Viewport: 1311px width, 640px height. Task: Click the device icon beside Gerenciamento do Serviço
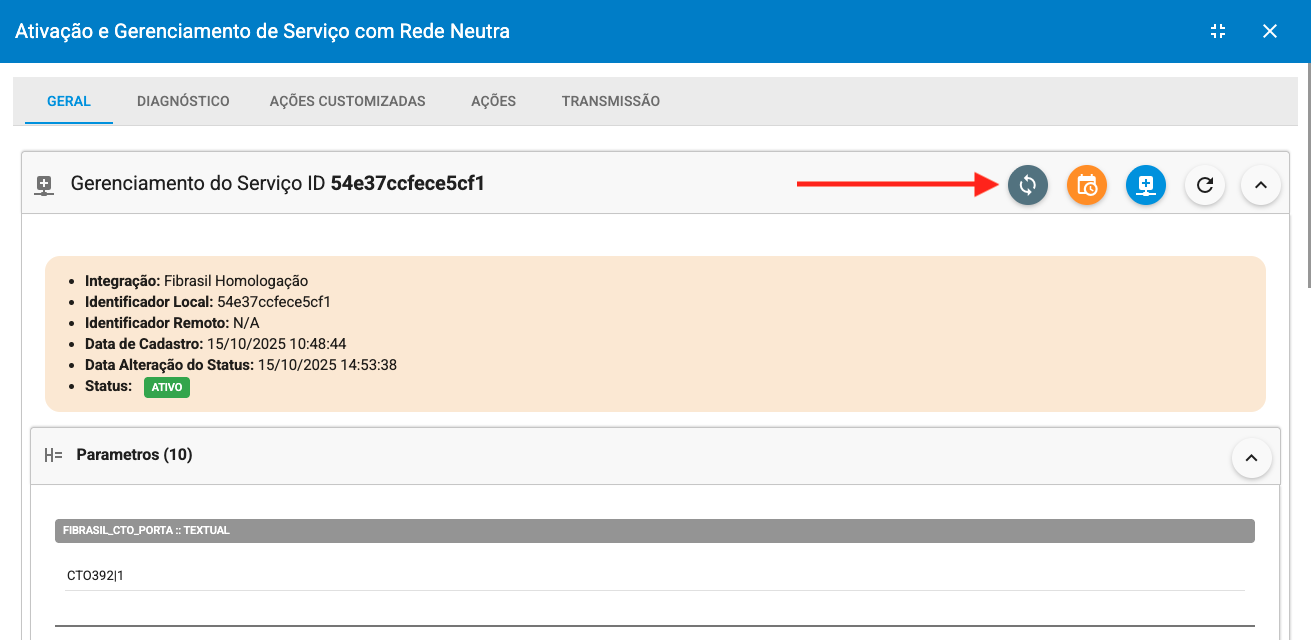[x=43, y=184]
